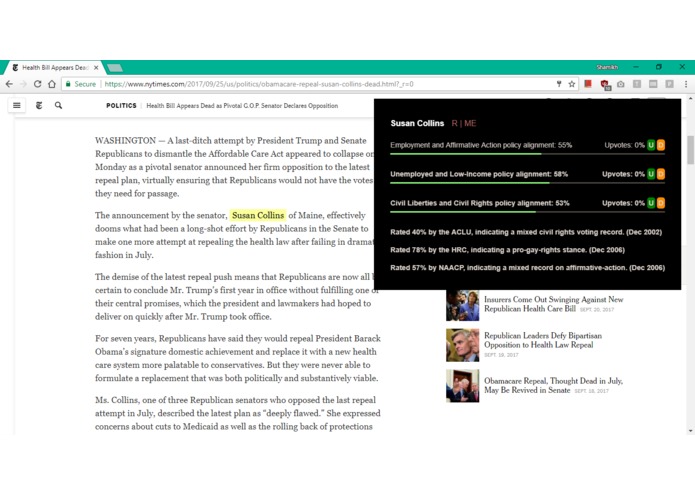Click the page scroll up arrow

(691, 99)
